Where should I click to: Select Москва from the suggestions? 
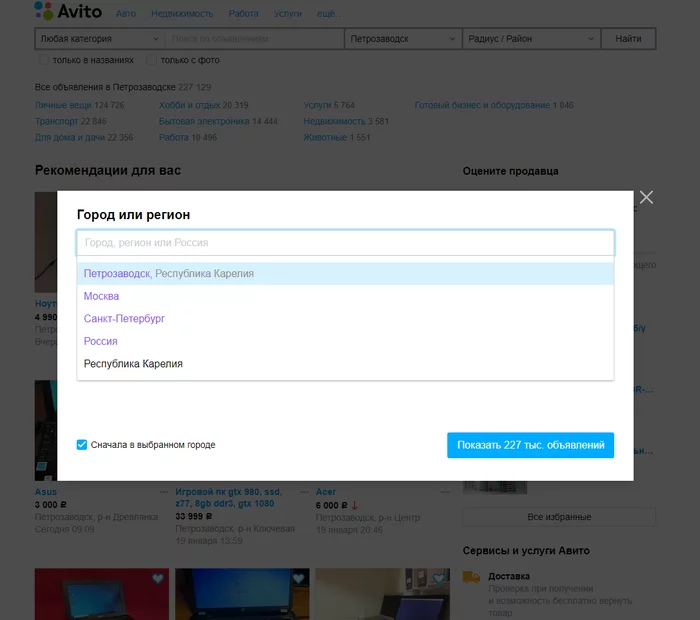pyautogui.click(x=345, y=296)
